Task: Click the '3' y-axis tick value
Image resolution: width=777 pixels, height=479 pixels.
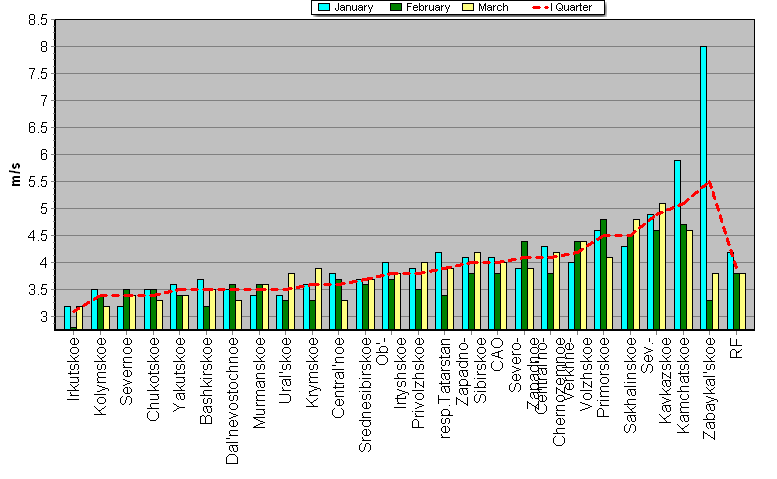Action: (x=44, y=317)
